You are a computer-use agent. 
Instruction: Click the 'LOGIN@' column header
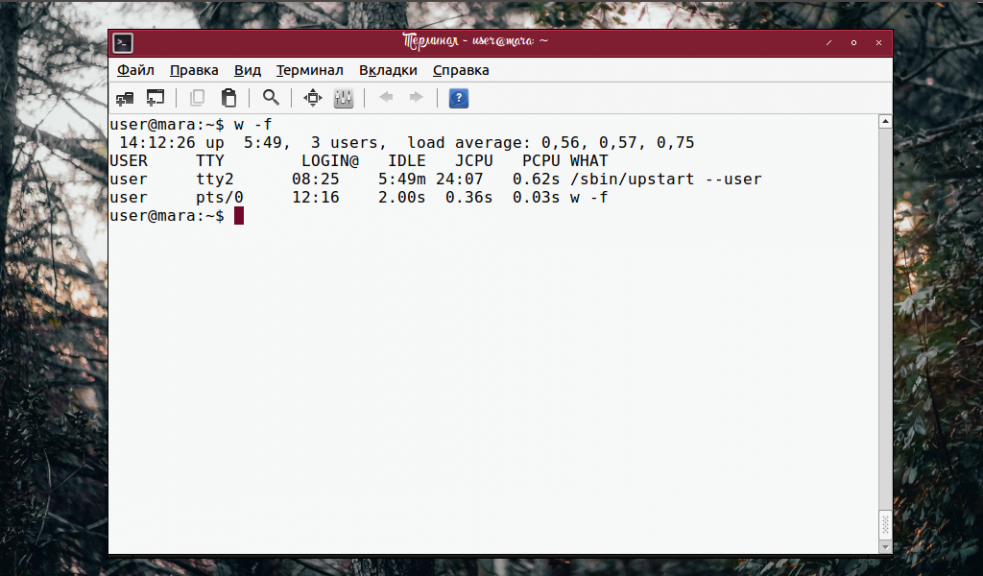pyautogui.click(x=330, y=161)
